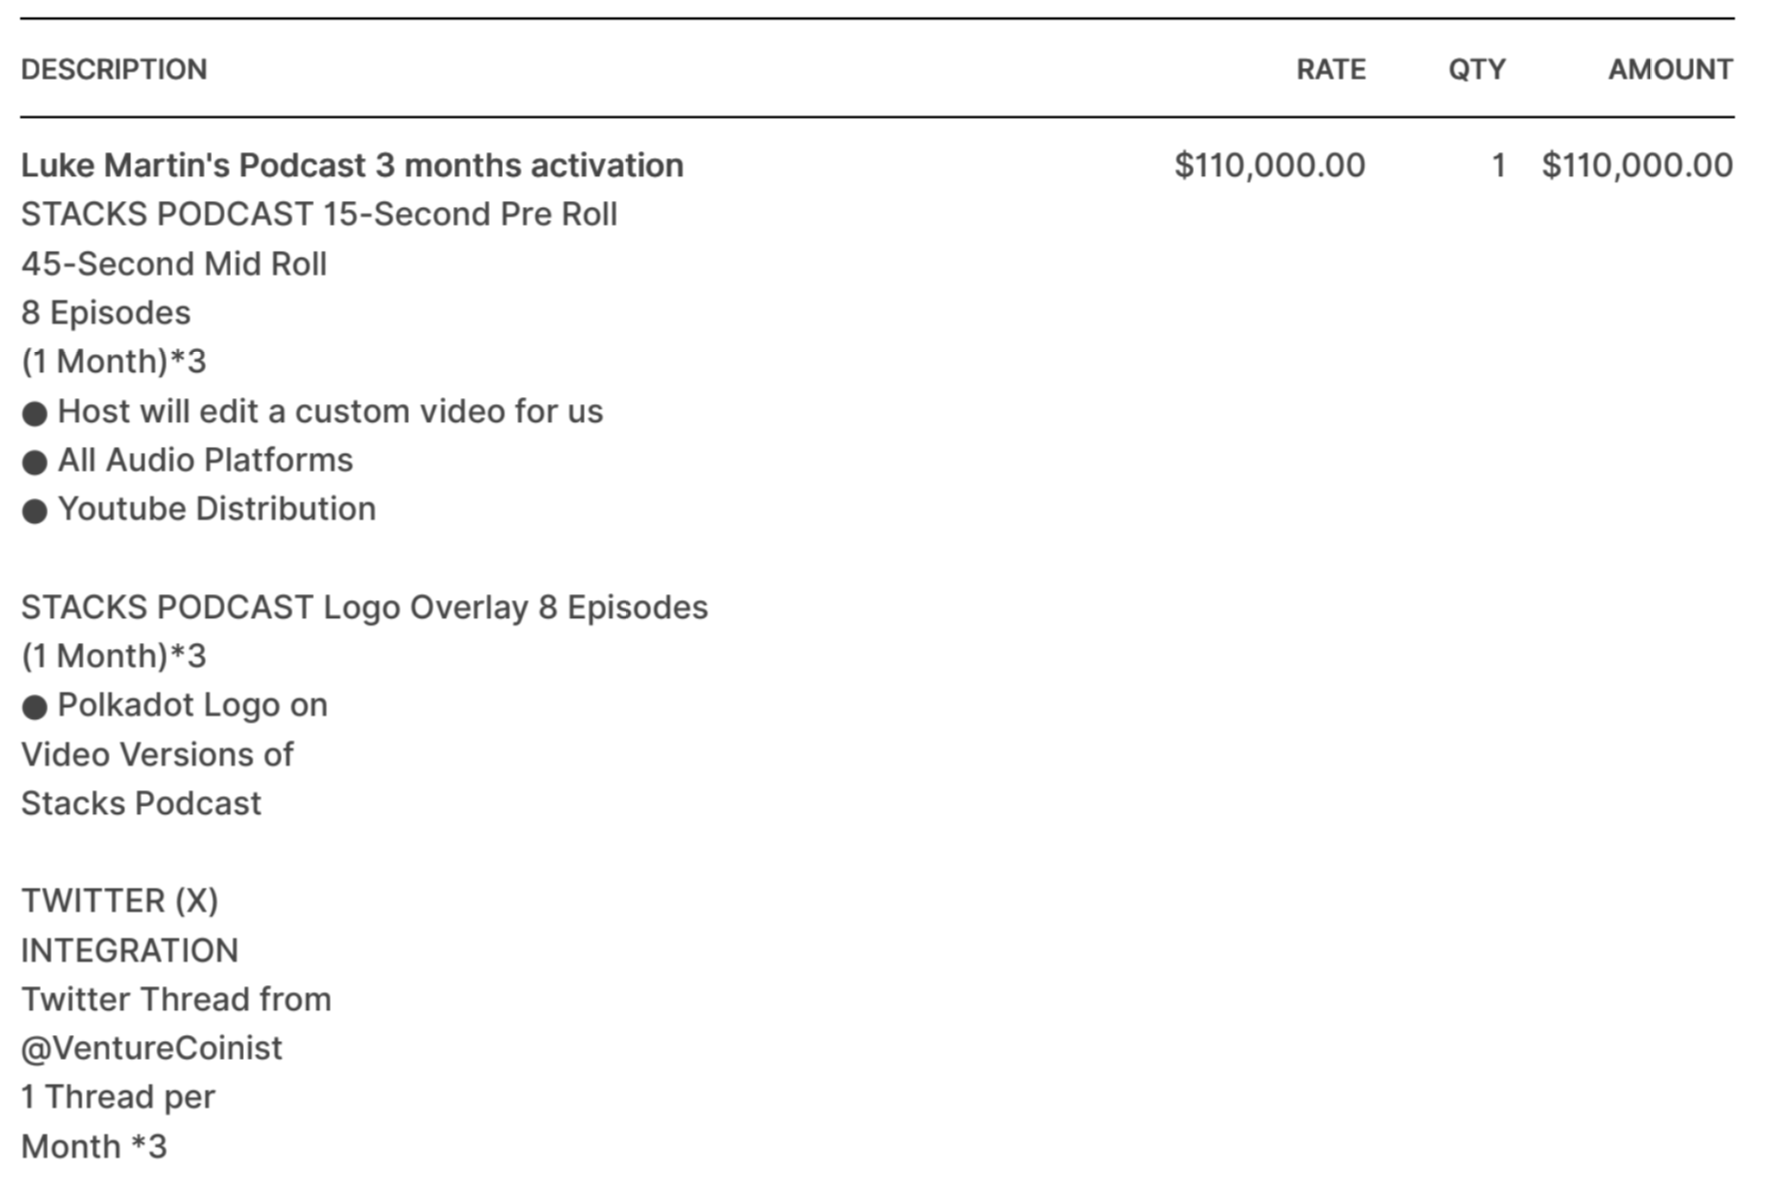This screenshot has width=1776, height=1192.
Task: Open the @VentureCoinist handle
Action: [152, 1048]
